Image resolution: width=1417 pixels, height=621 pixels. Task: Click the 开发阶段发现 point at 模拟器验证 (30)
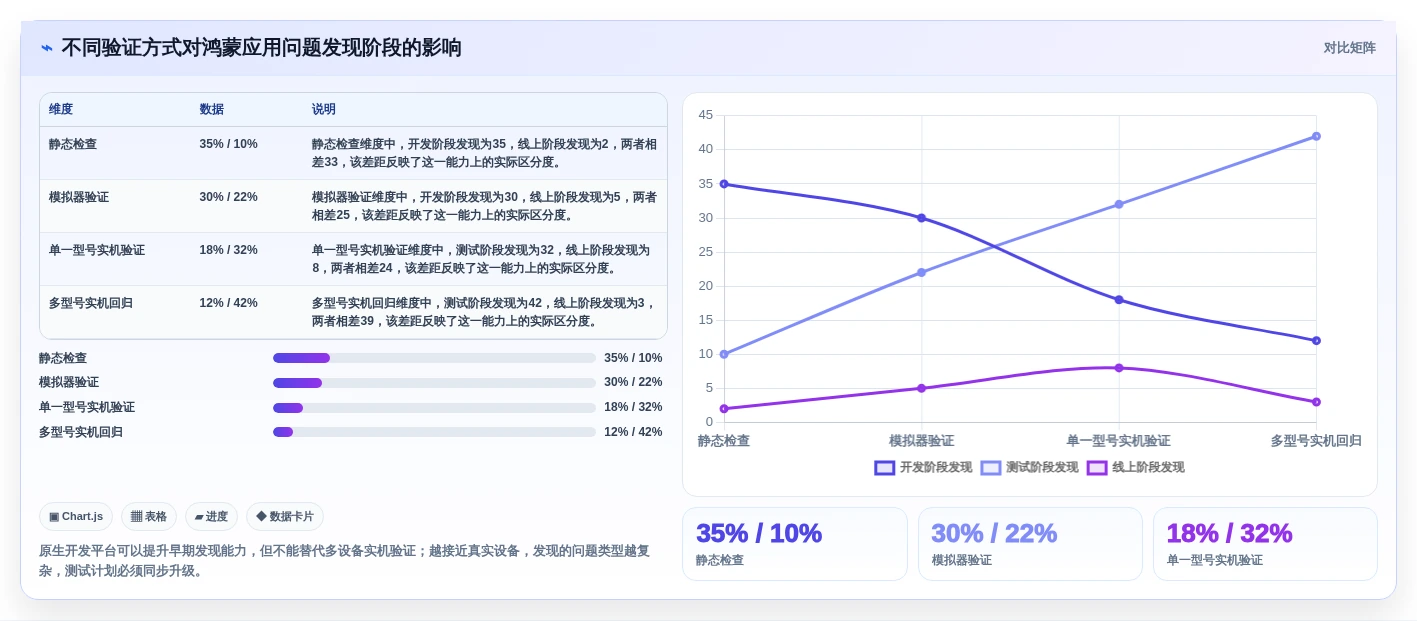point(921,218)
